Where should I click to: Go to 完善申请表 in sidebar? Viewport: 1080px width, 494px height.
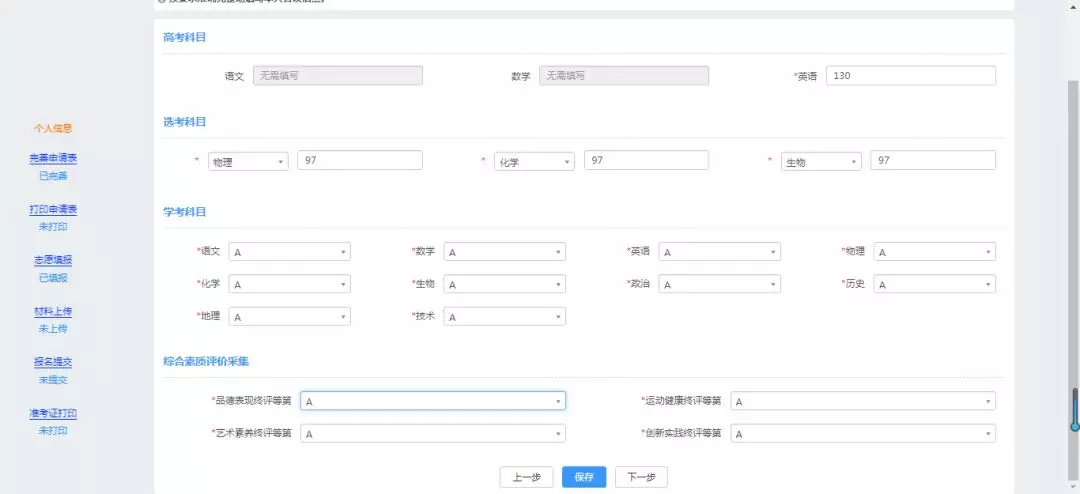click(x=53, y=158)
